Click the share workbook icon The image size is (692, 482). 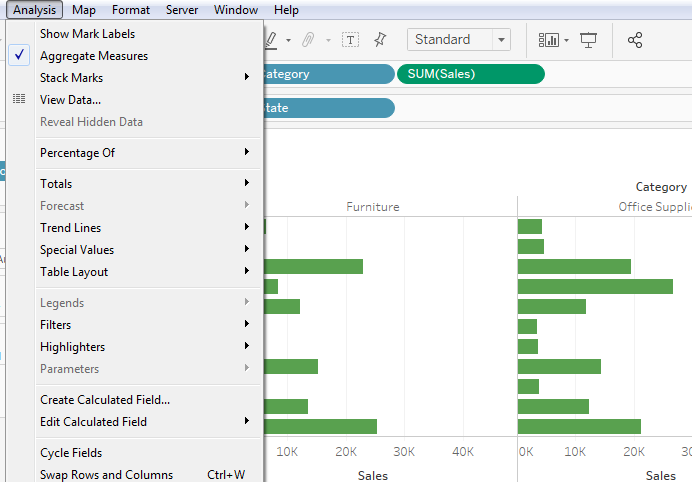pyautogui.click(x=634, y=40)
